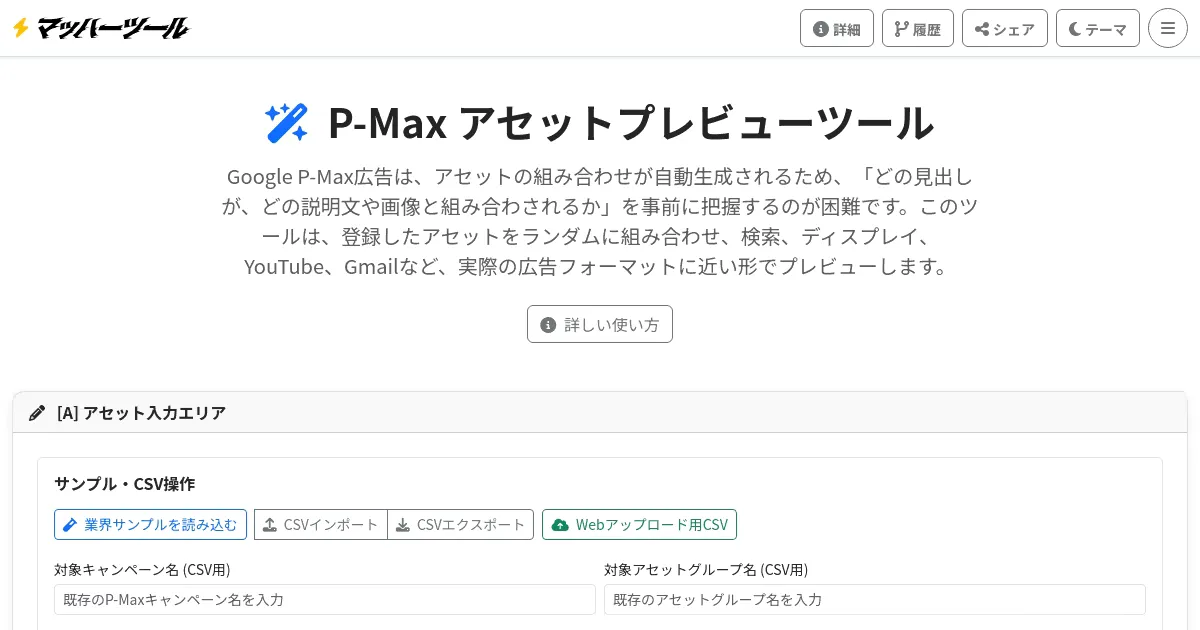Open the 詳しい使い方 usage guide

(x=600, y=324)
